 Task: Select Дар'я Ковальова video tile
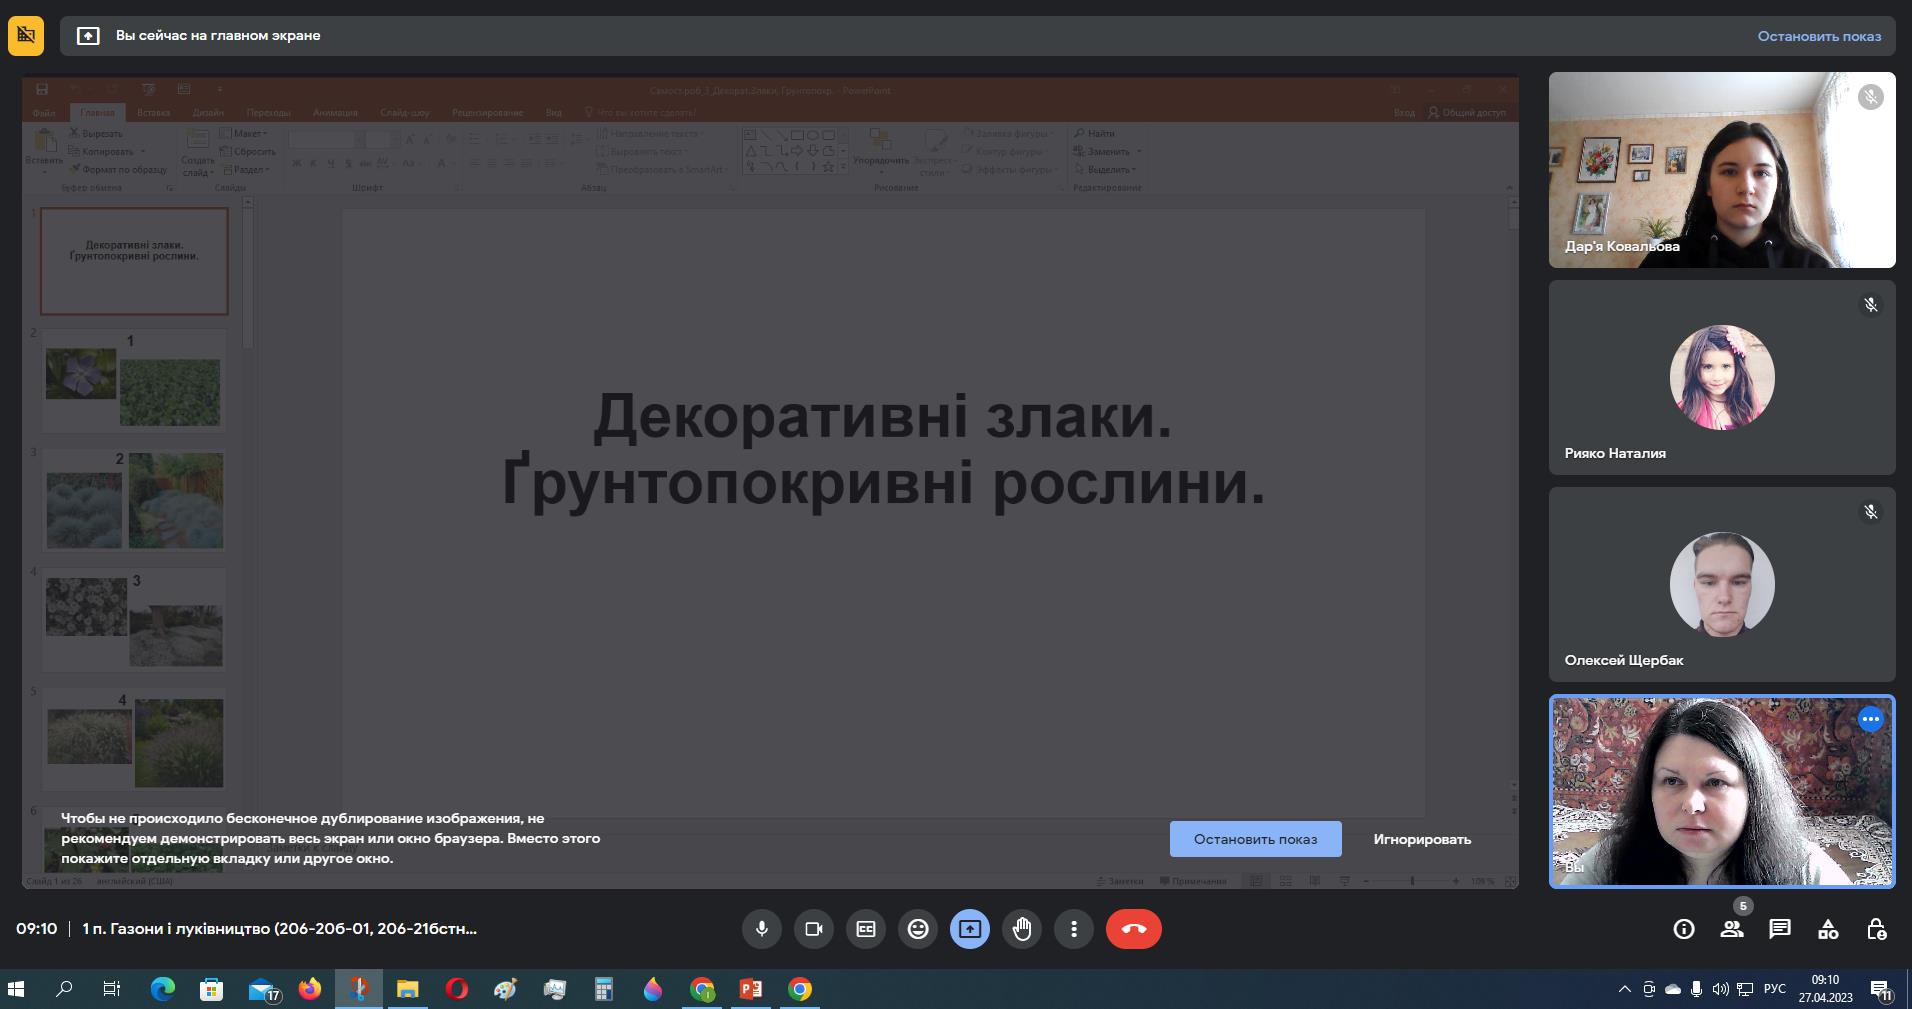pos(1721,170)
